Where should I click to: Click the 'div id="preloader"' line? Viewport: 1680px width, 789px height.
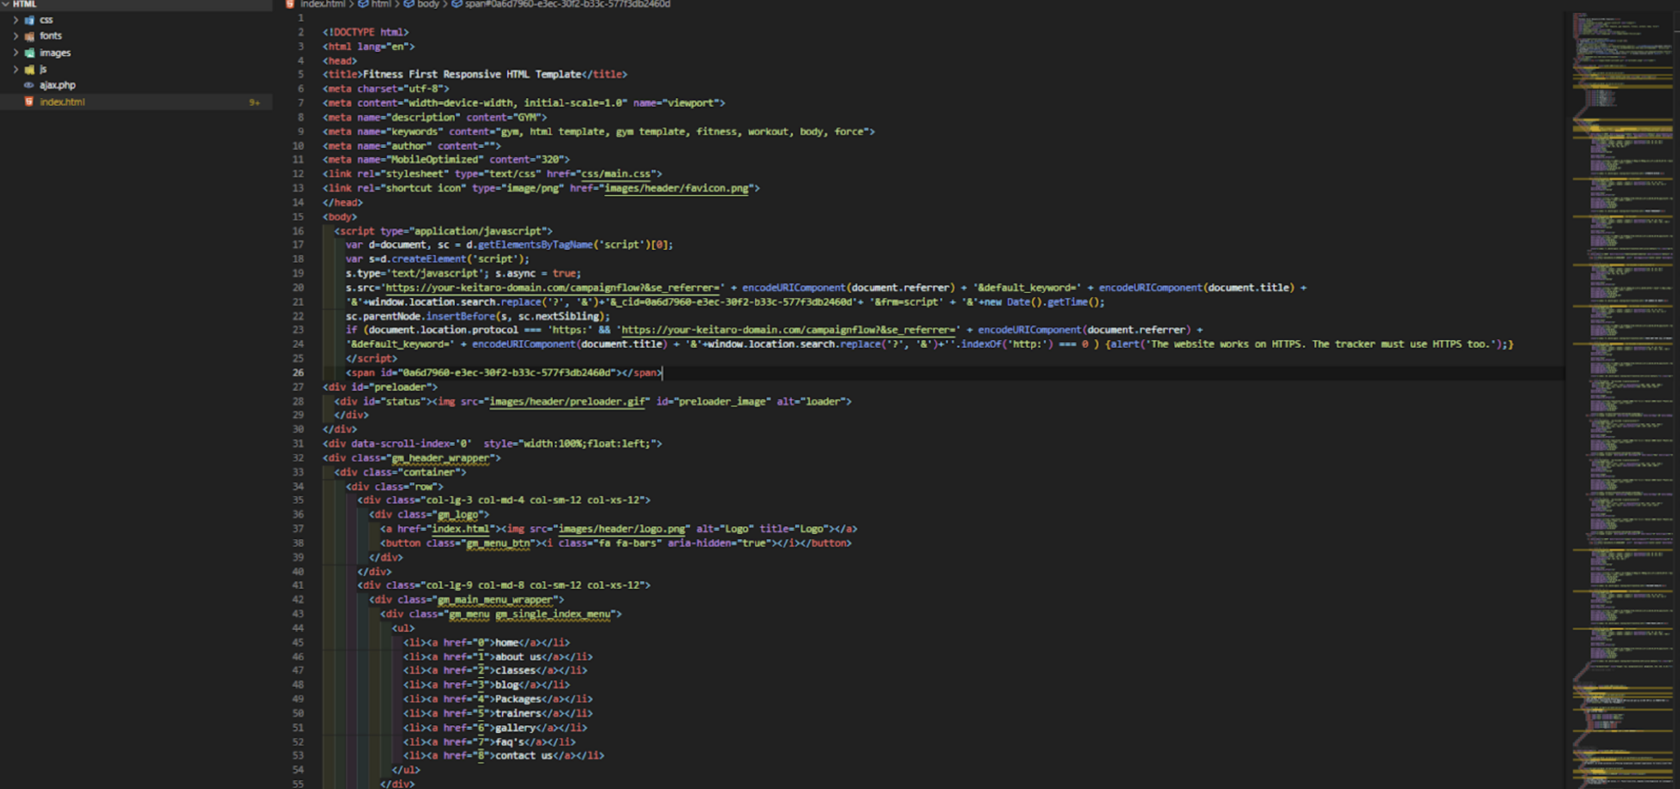click(380, 387)
